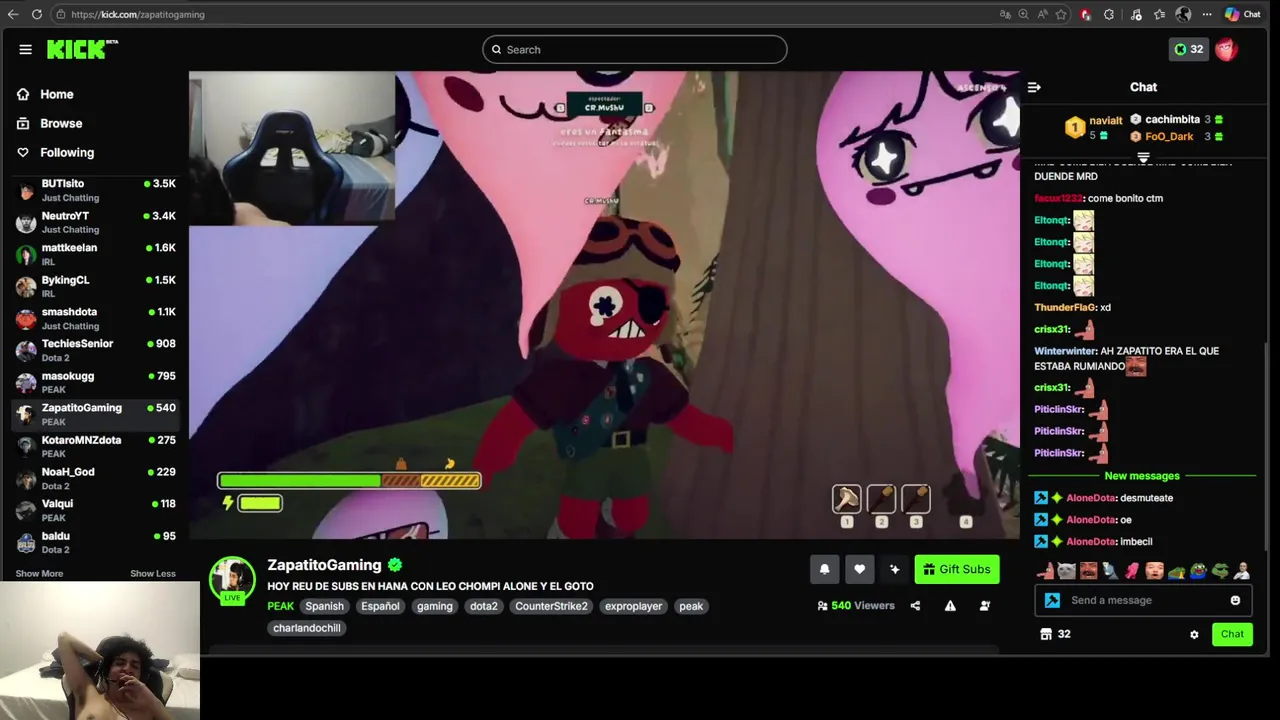
Task: Insert the crying cat emote
Action: point(1067,571)
